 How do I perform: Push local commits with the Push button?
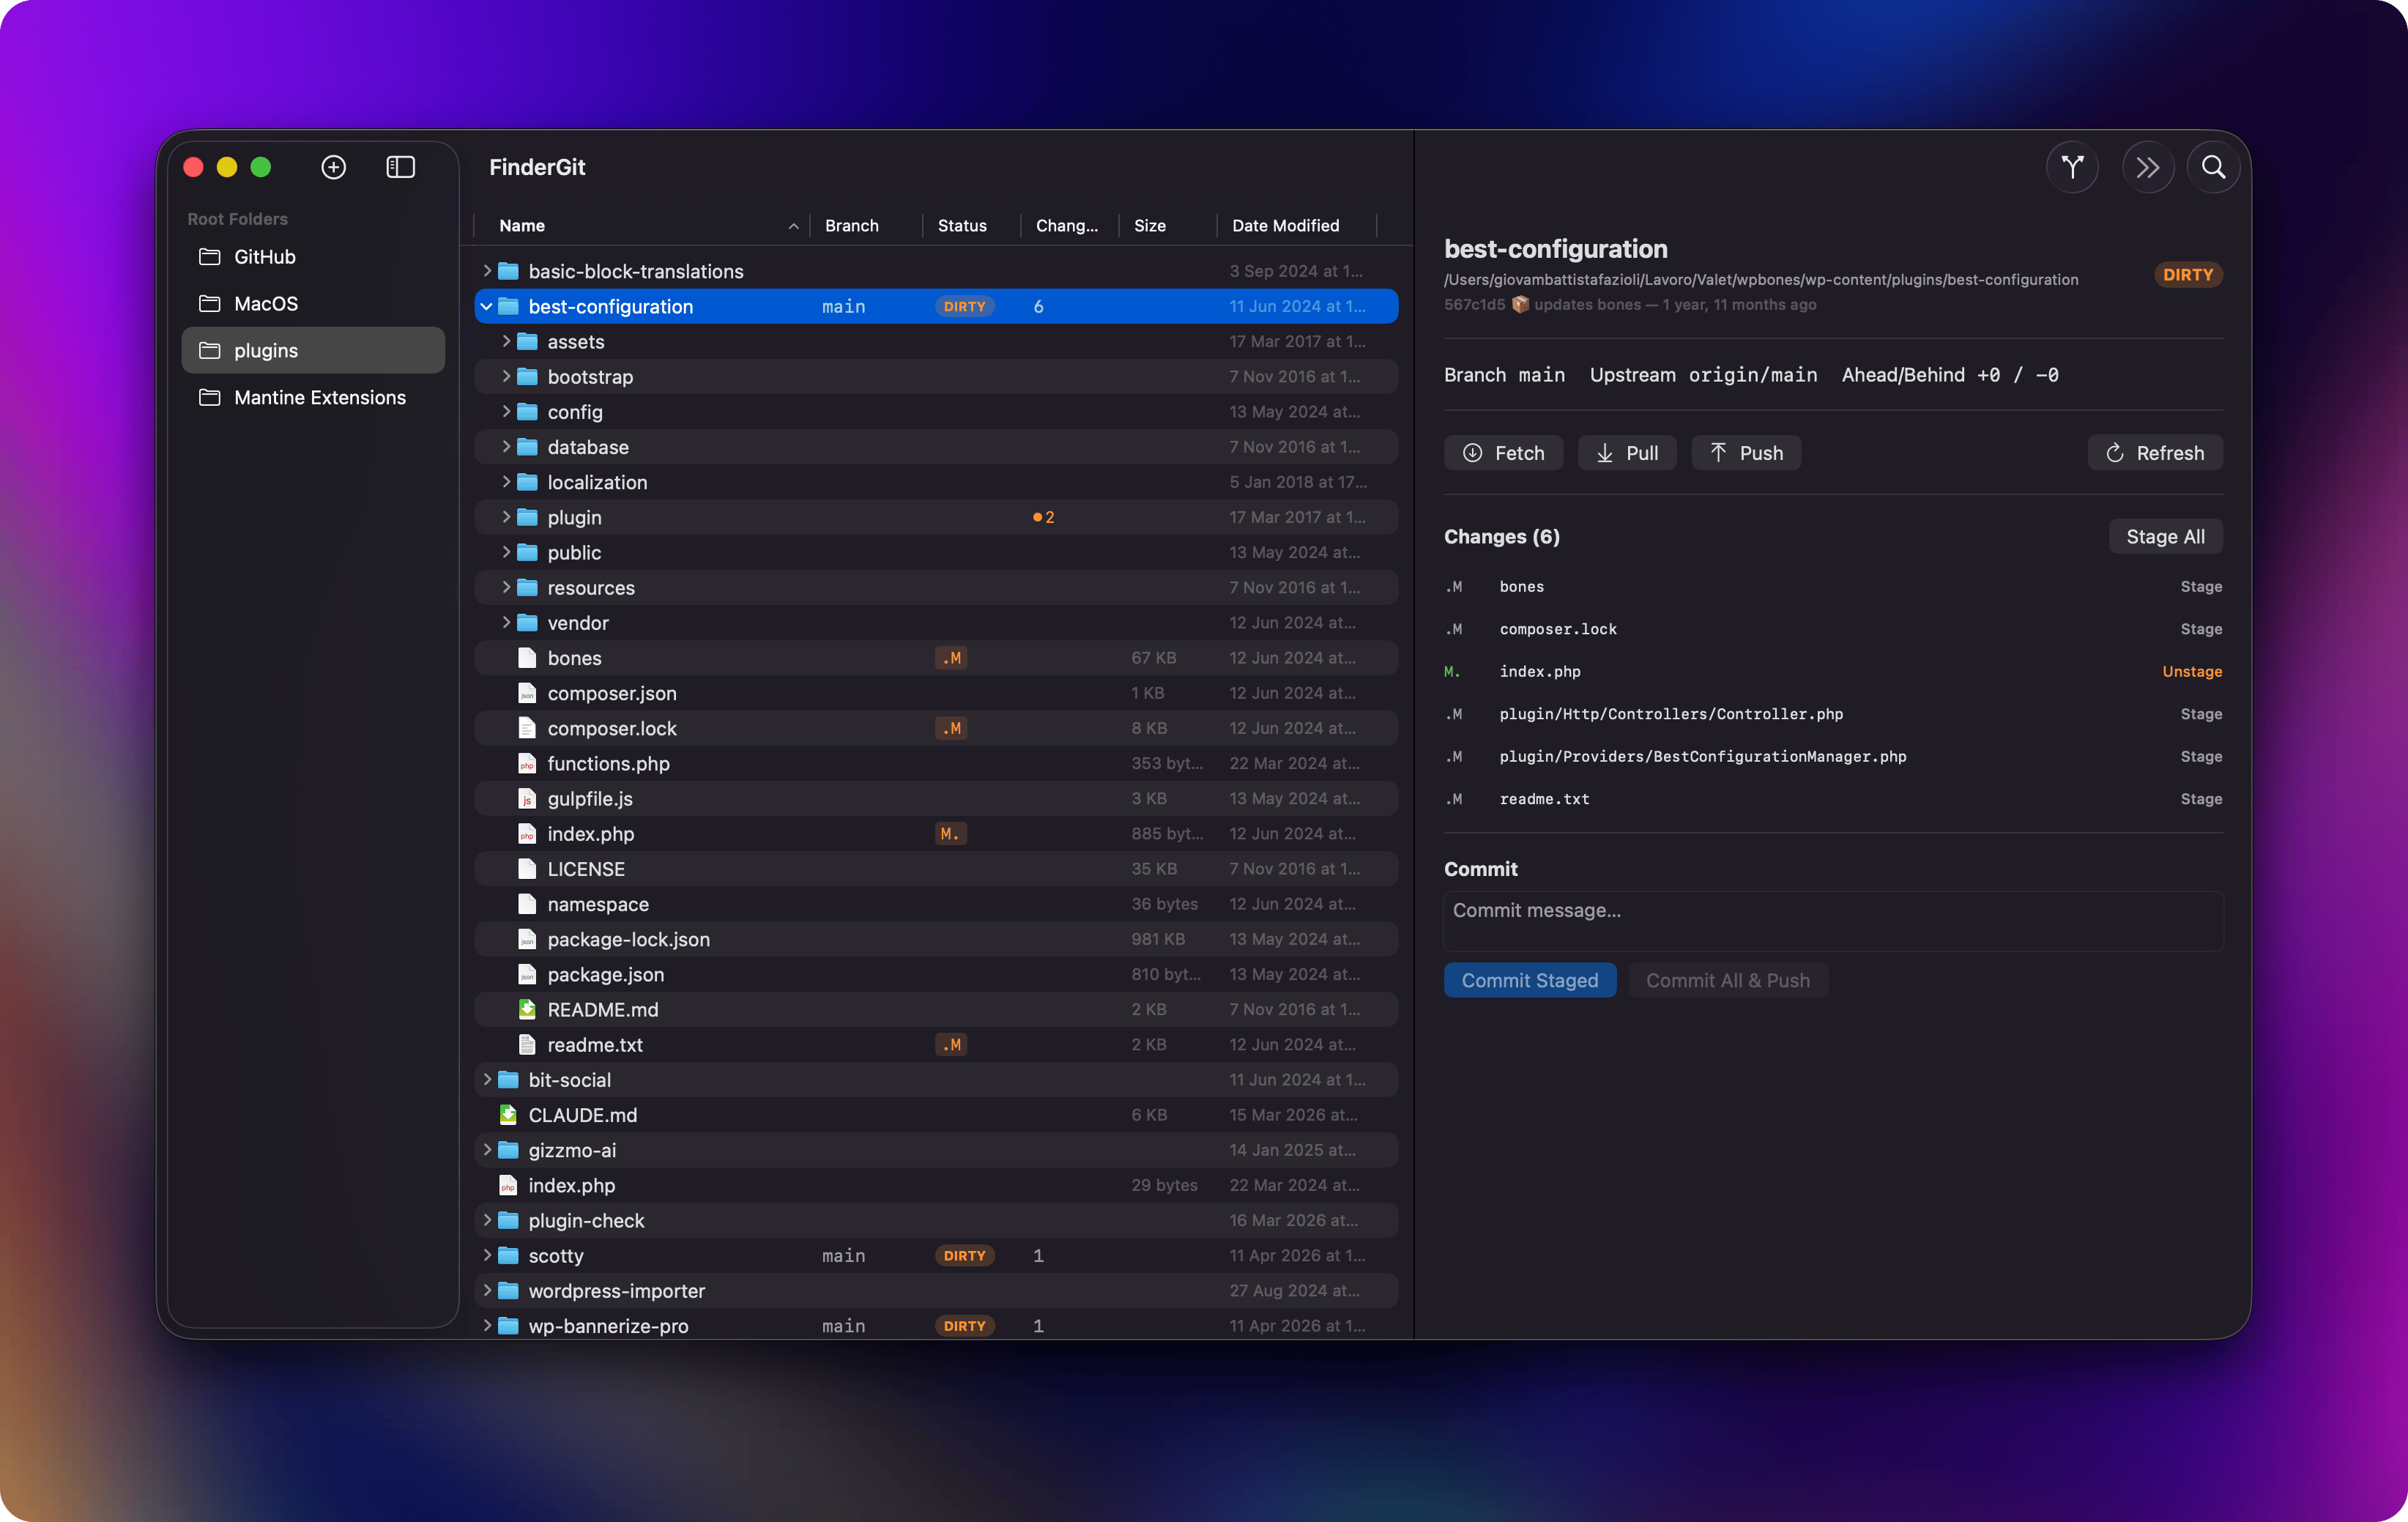click(x=1745, y=452)
